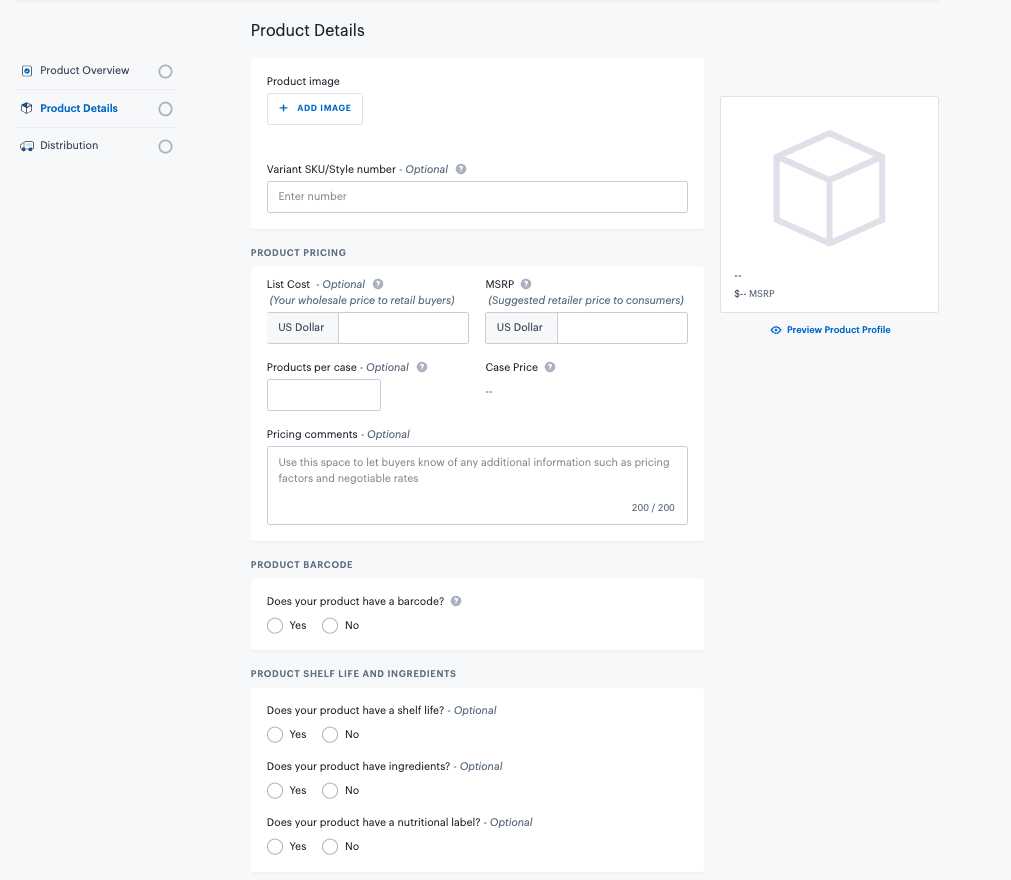Click help icon next to Variant SKU/Style number
This screenshot has height=880, width=1011.
coord(461,169)
